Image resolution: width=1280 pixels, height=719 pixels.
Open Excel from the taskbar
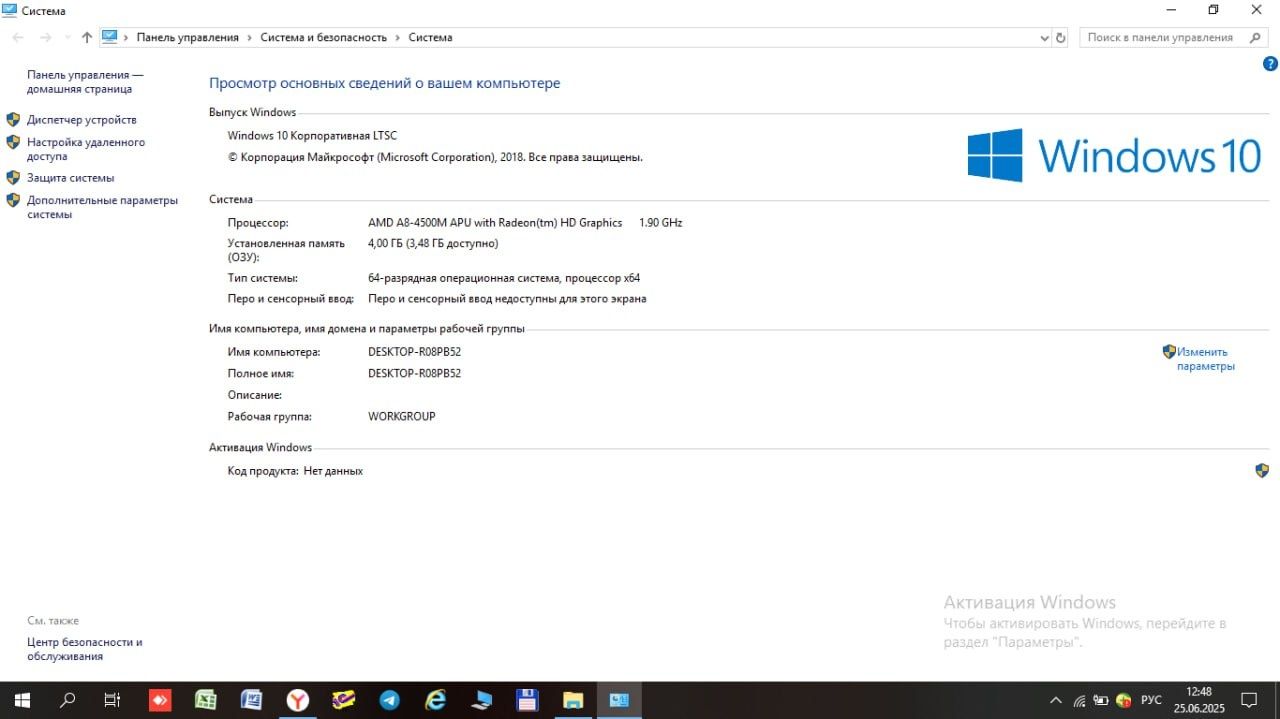(x=206, y=700)
